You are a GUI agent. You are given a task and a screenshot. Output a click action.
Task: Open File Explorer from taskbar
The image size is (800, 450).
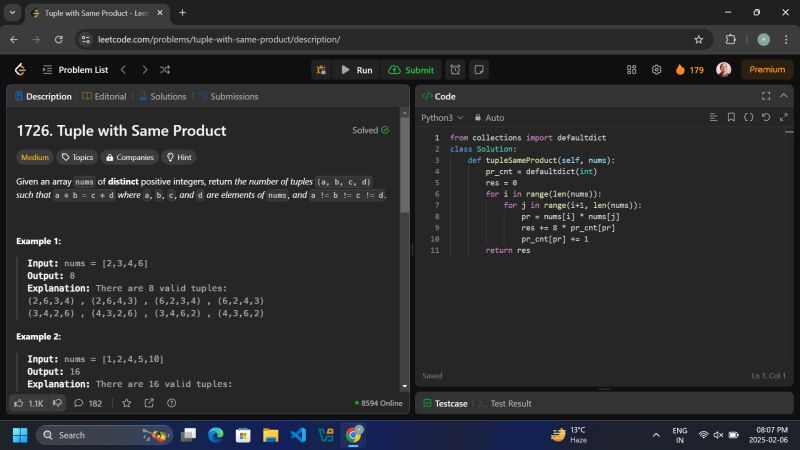pyautogui.click(x=270, y=435)
